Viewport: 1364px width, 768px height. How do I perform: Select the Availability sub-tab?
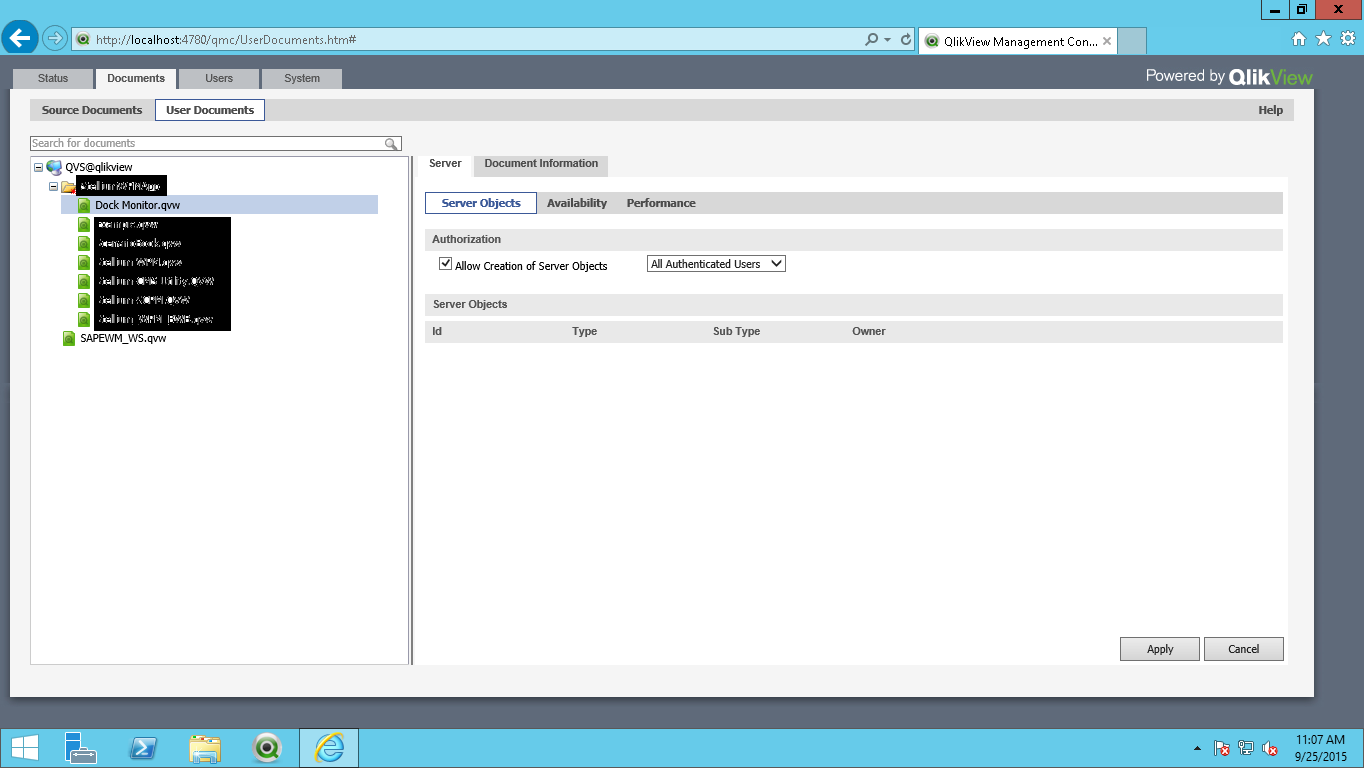(x=577, y=203)
